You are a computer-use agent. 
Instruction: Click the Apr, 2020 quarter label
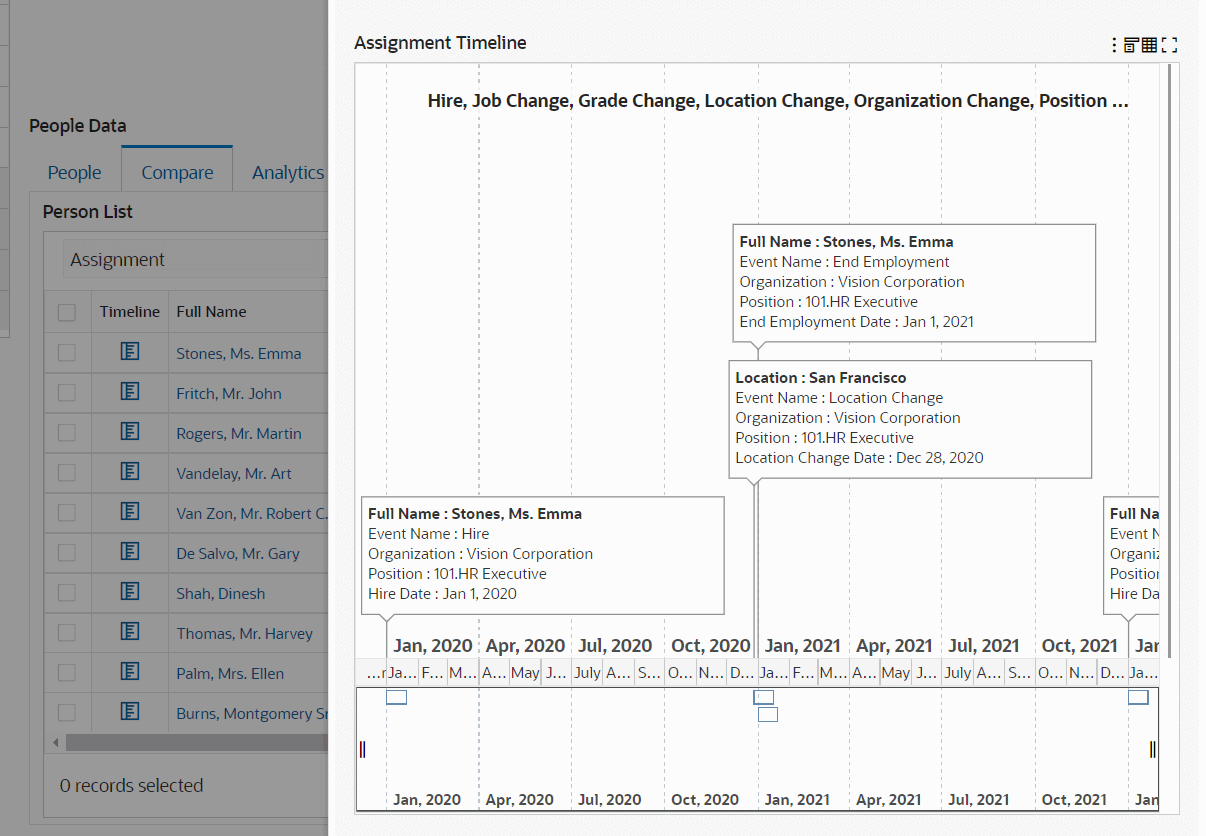click(x=525, y=646)
